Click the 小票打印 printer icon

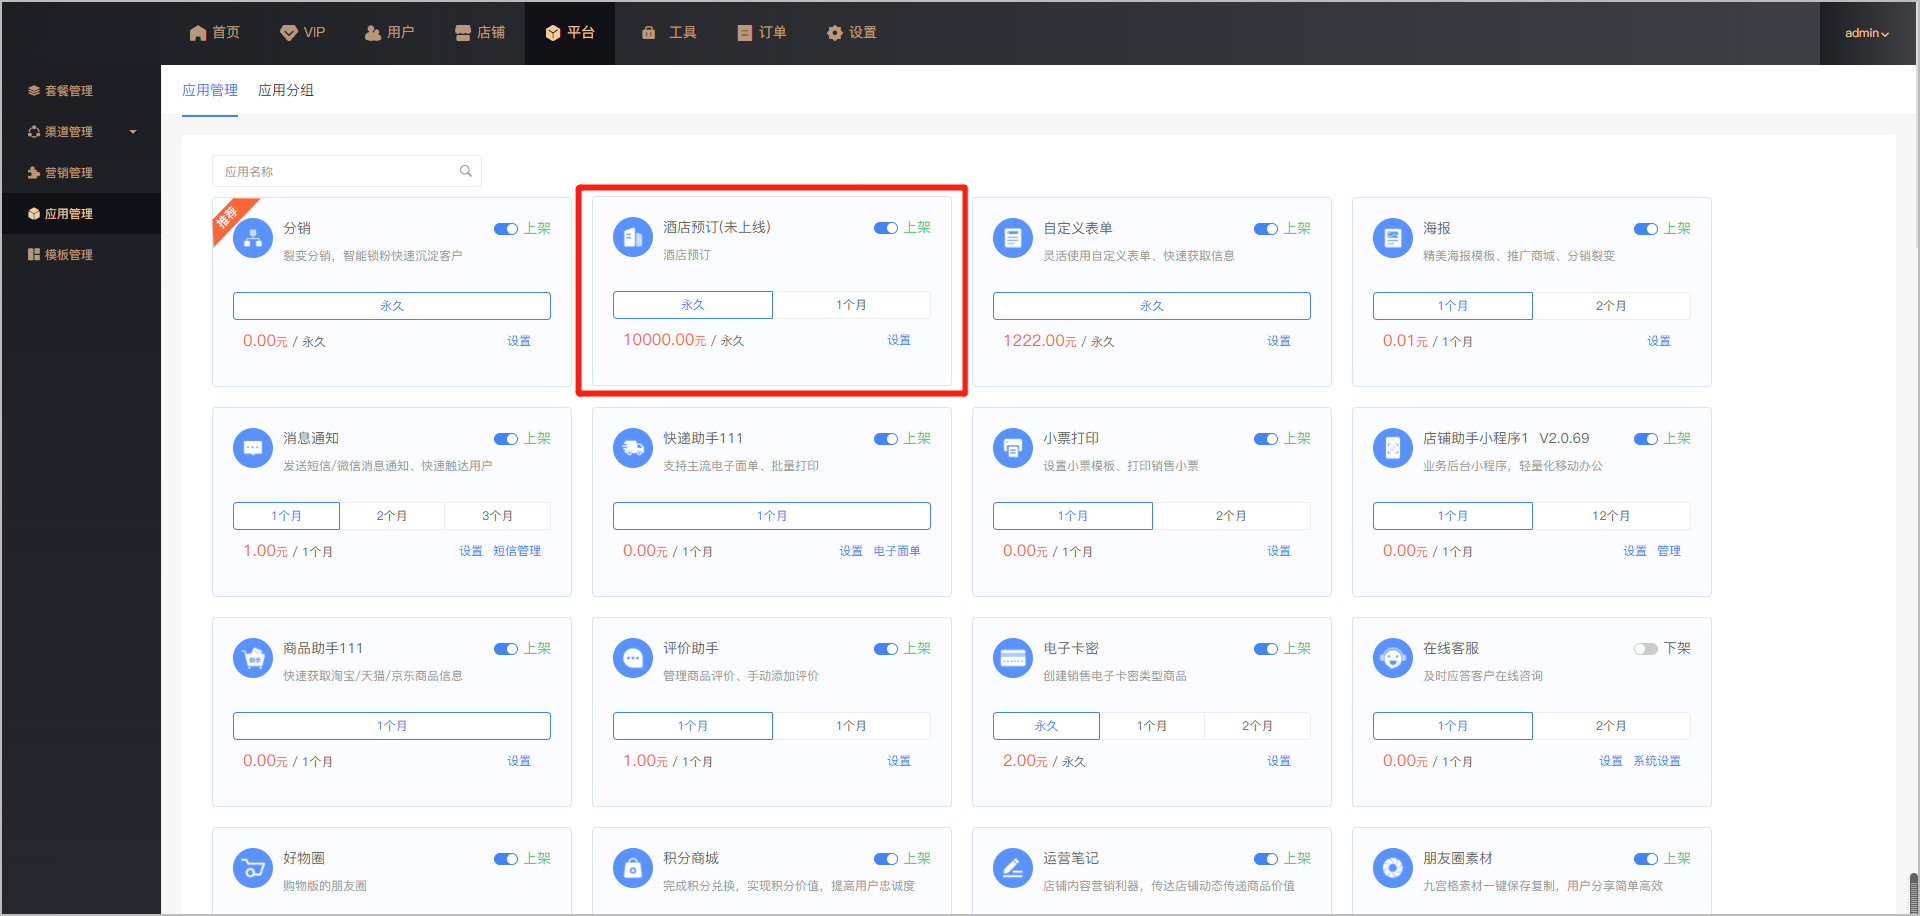pyautogui.click(x=1012, y=448)
